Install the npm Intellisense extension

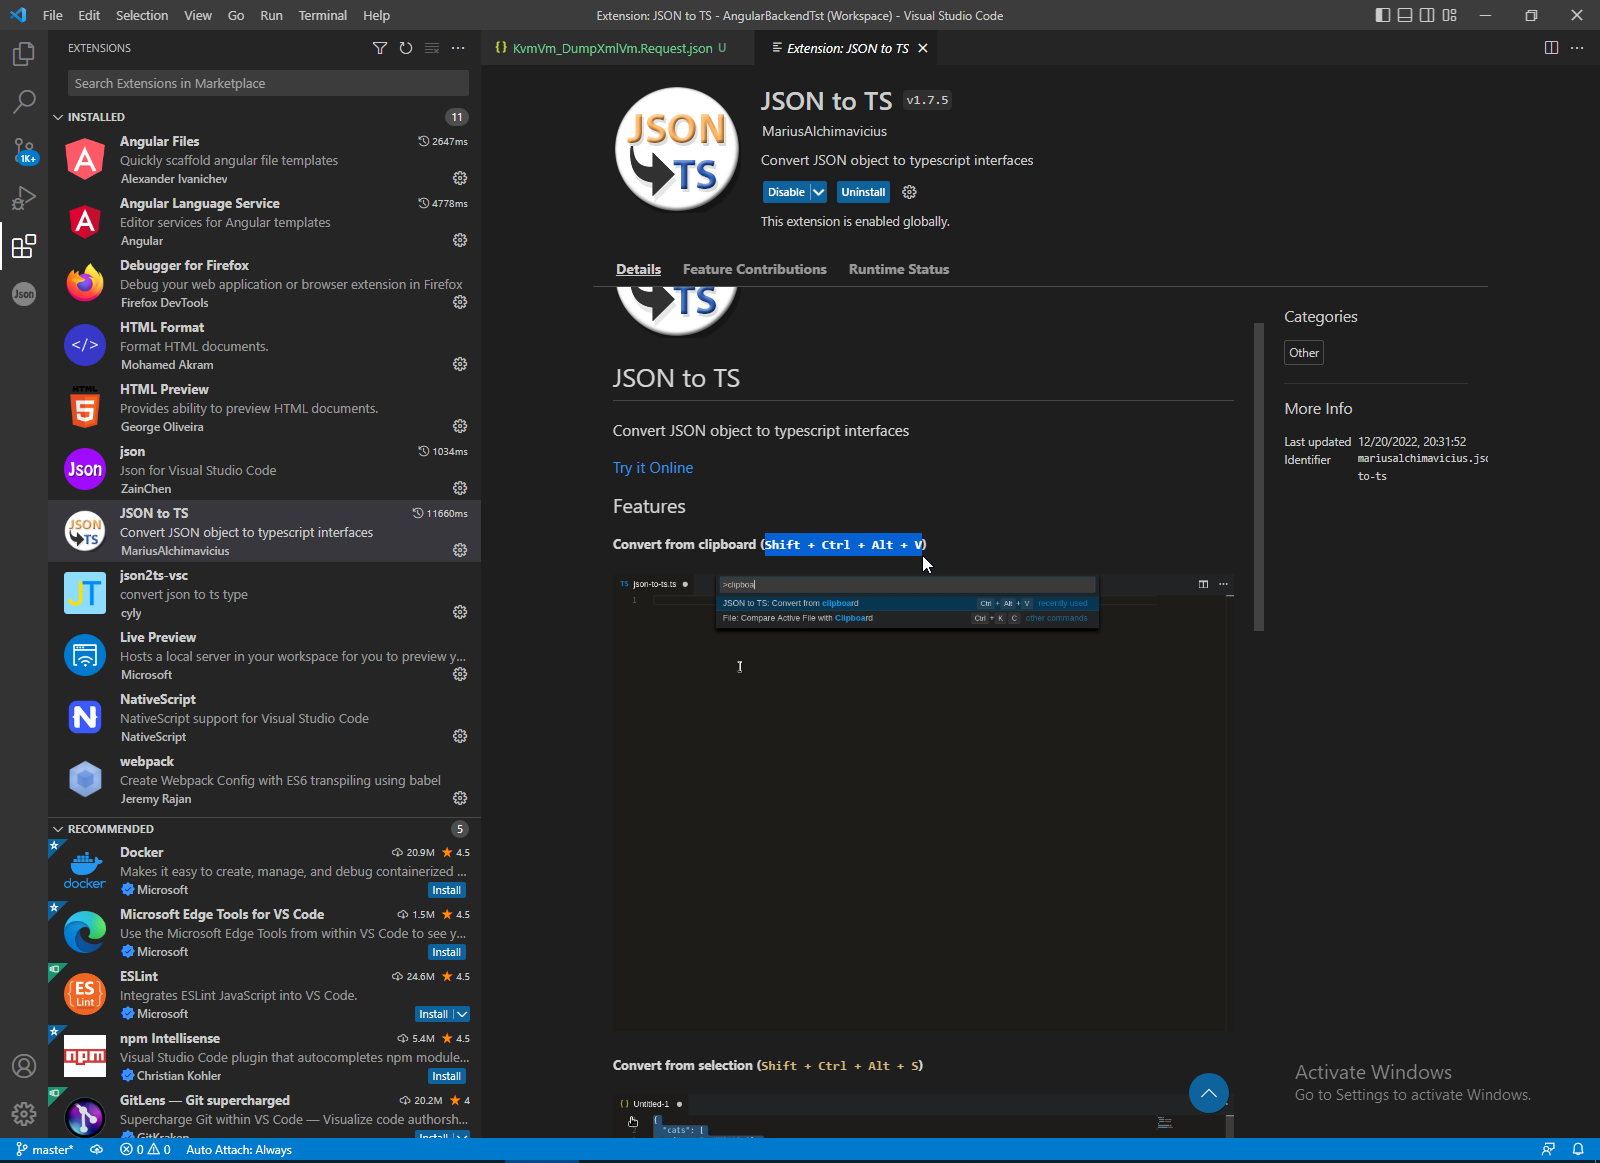tap(447, 1076)
